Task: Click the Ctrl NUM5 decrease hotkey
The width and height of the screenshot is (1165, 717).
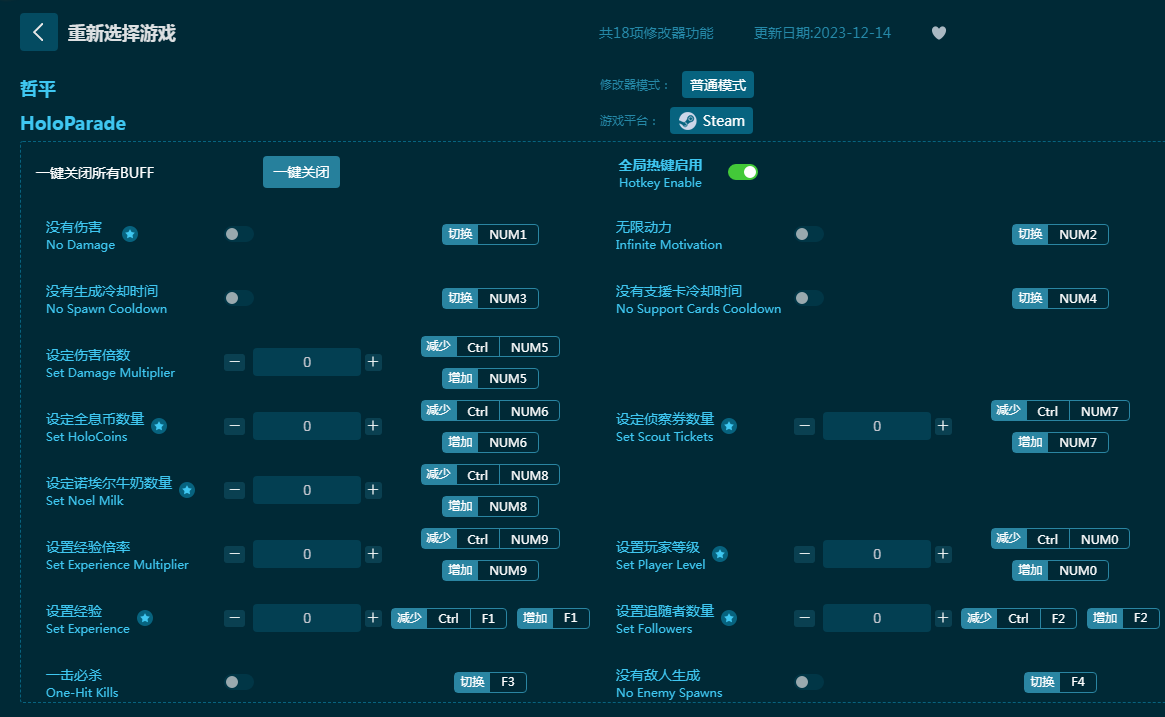Action: 490,347
